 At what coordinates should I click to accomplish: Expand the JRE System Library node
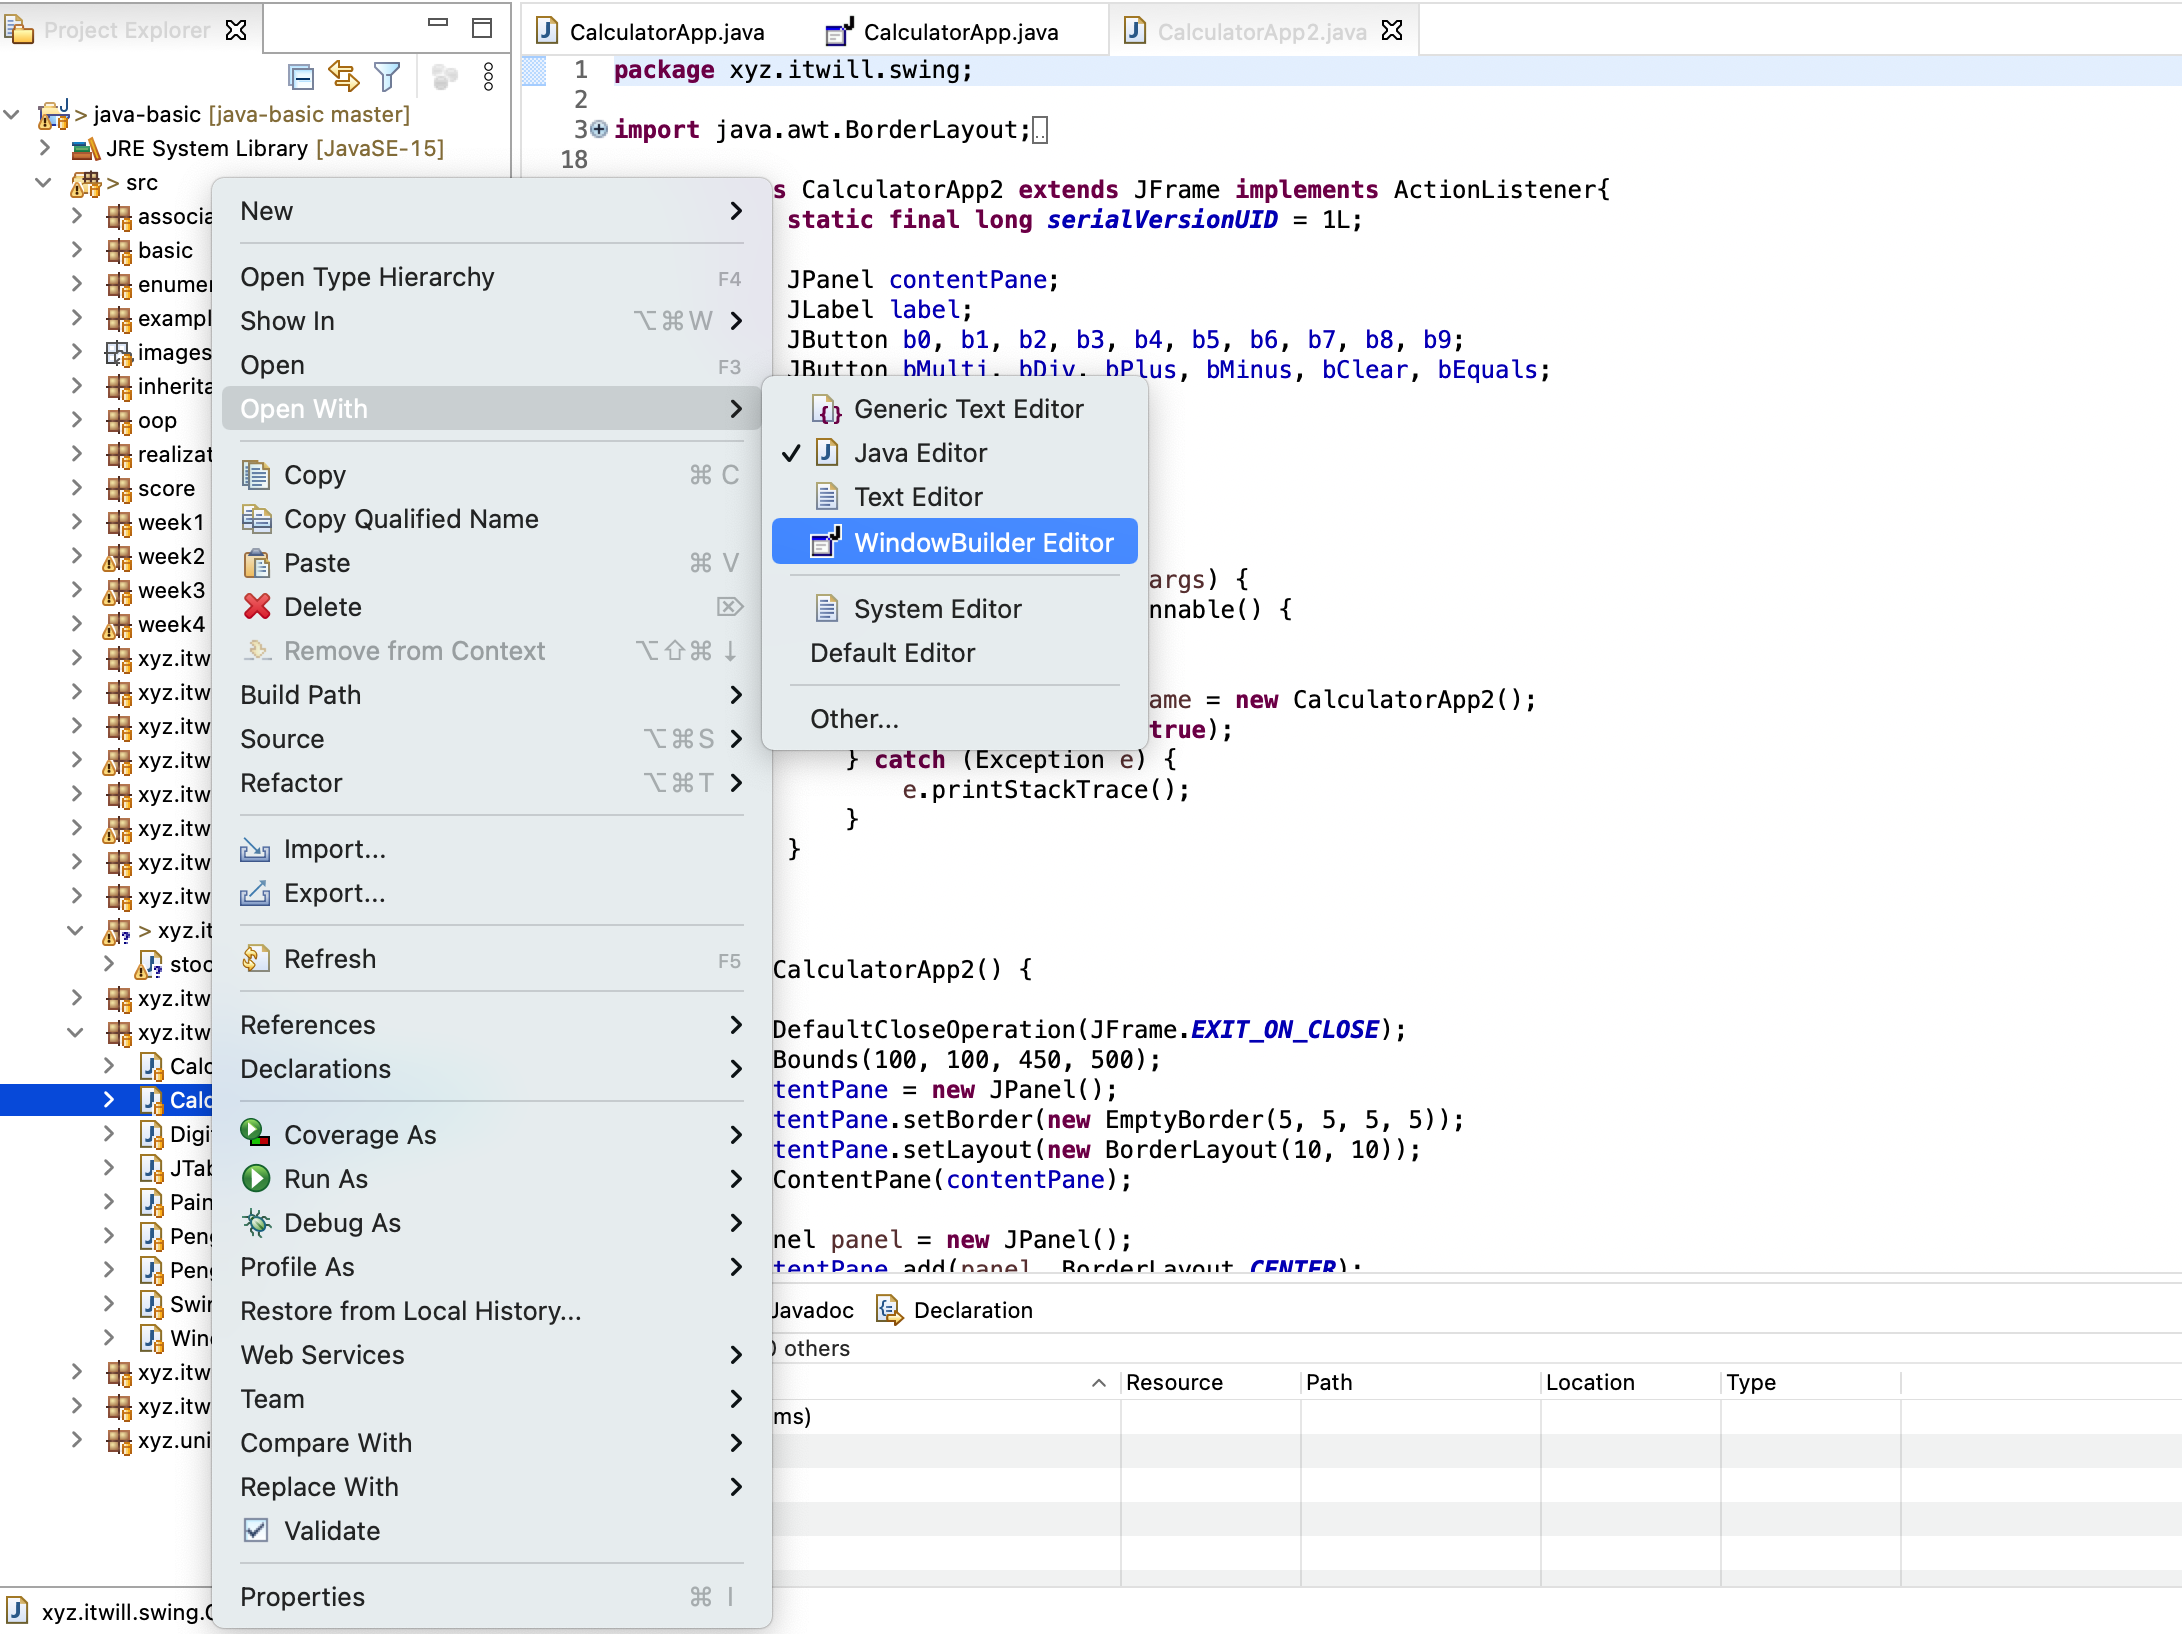pos(43,149)
